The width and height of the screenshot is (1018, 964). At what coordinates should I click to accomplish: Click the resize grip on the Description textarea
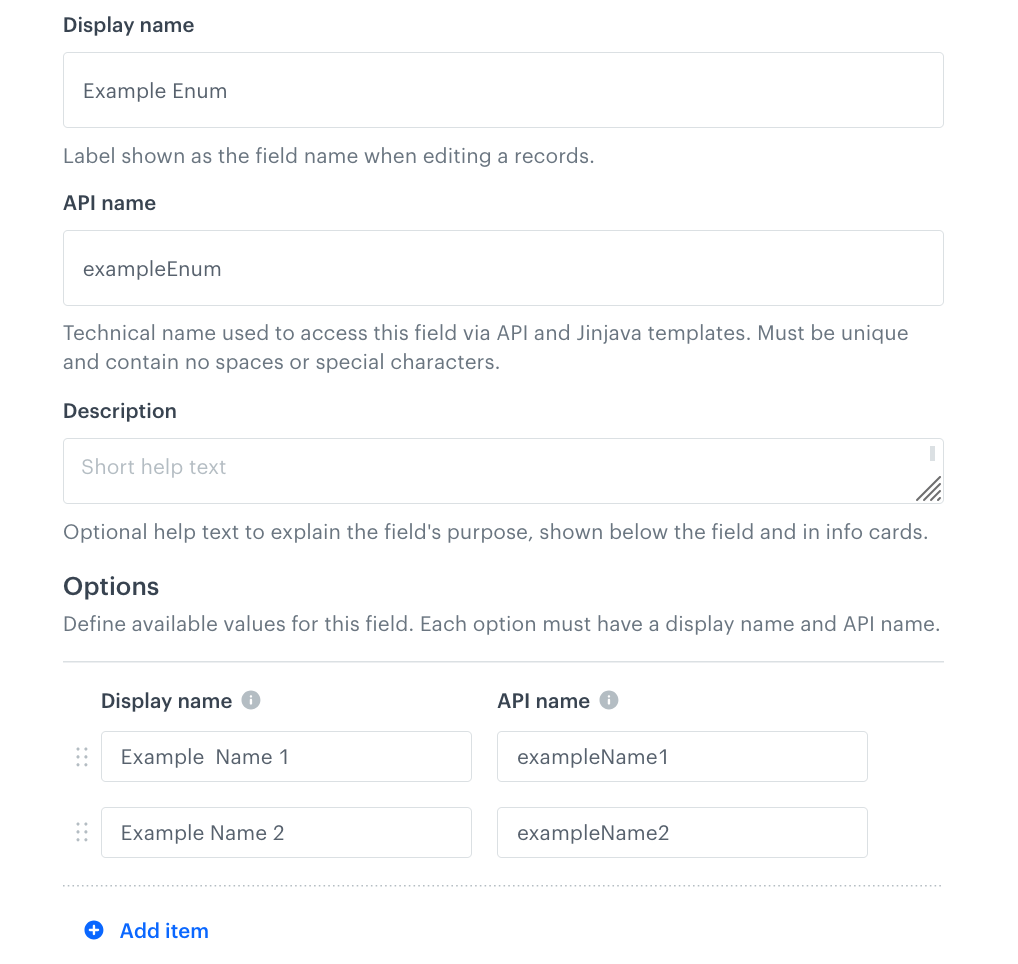coord(930,489)
